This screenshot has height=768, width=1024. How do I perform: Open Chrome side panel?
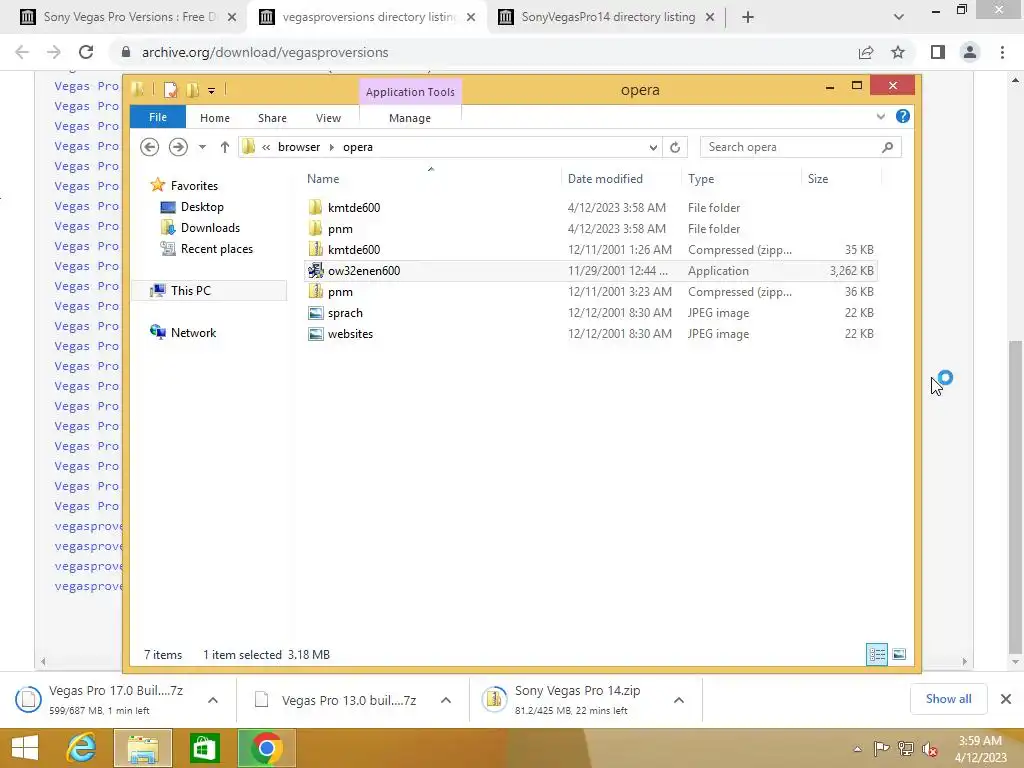click(x=938, y=52)
